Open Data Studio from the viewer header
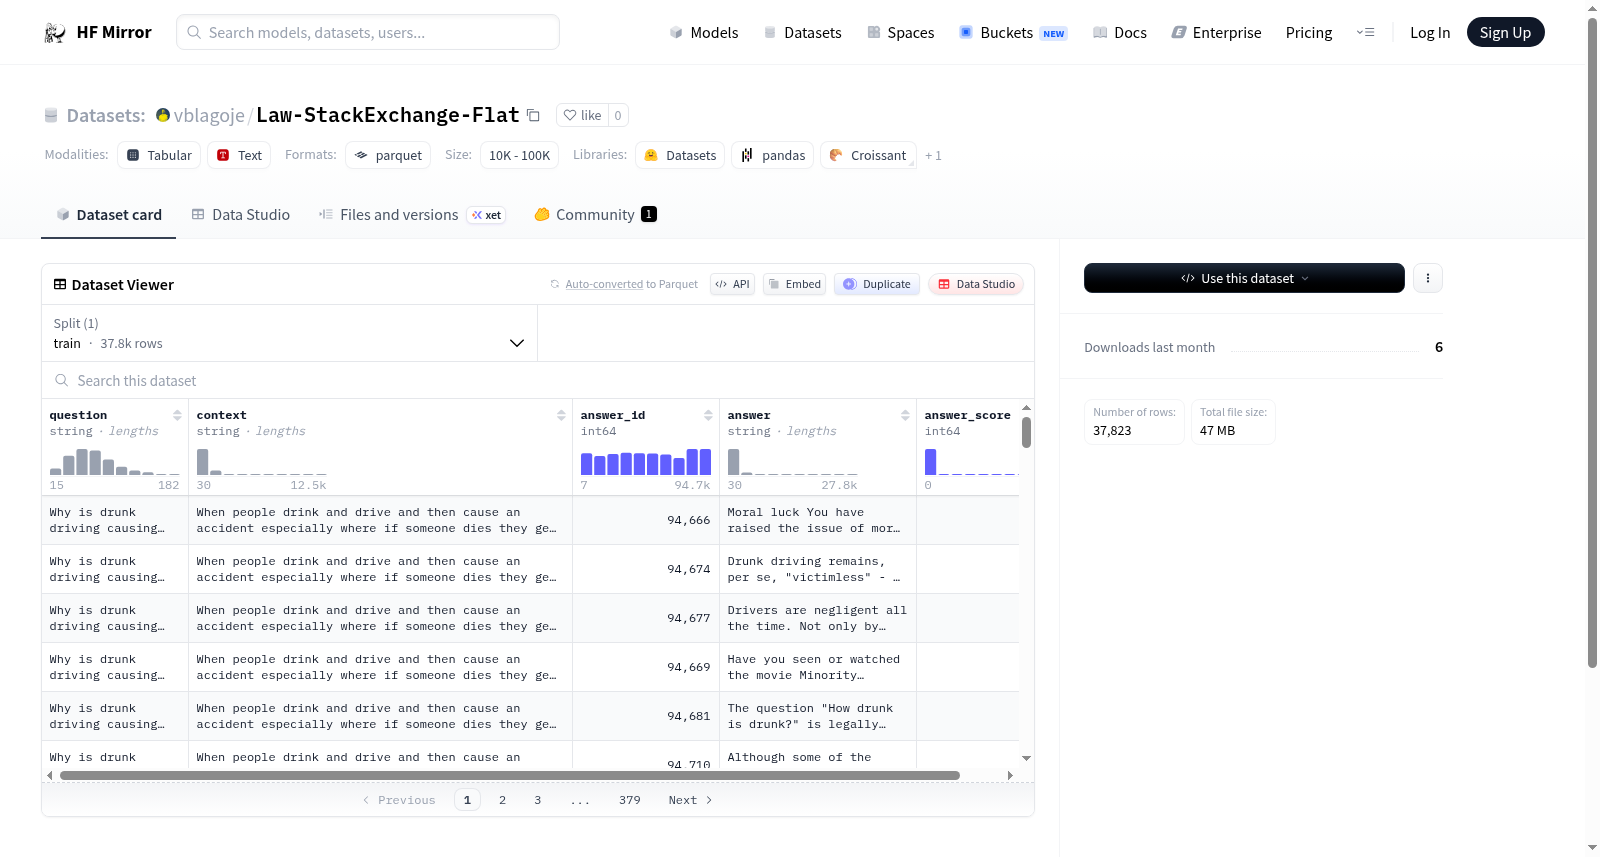The height and width of the screenshot is (857, 1600). 976,284
